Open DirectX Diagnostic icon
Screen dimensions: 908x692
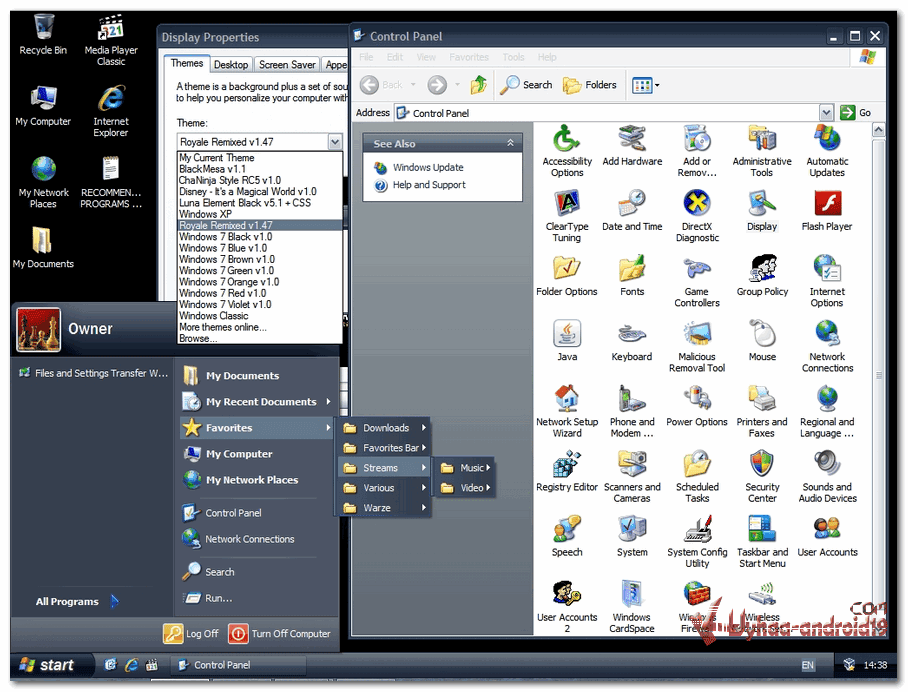697,217
